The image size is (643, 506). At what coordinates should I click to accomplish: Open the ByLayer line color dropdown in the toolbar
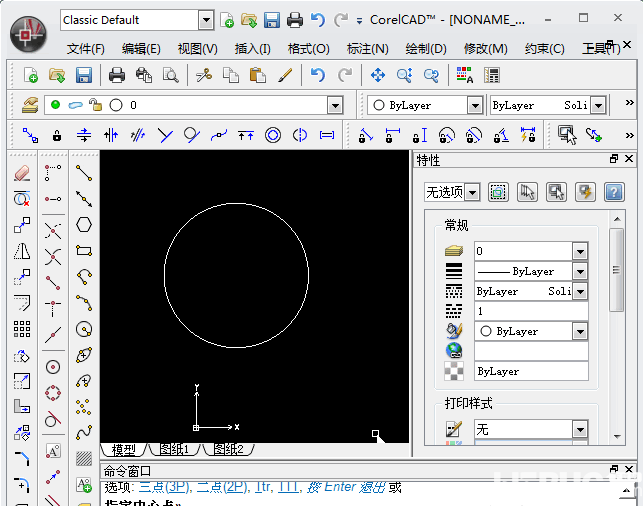(474, 106)
